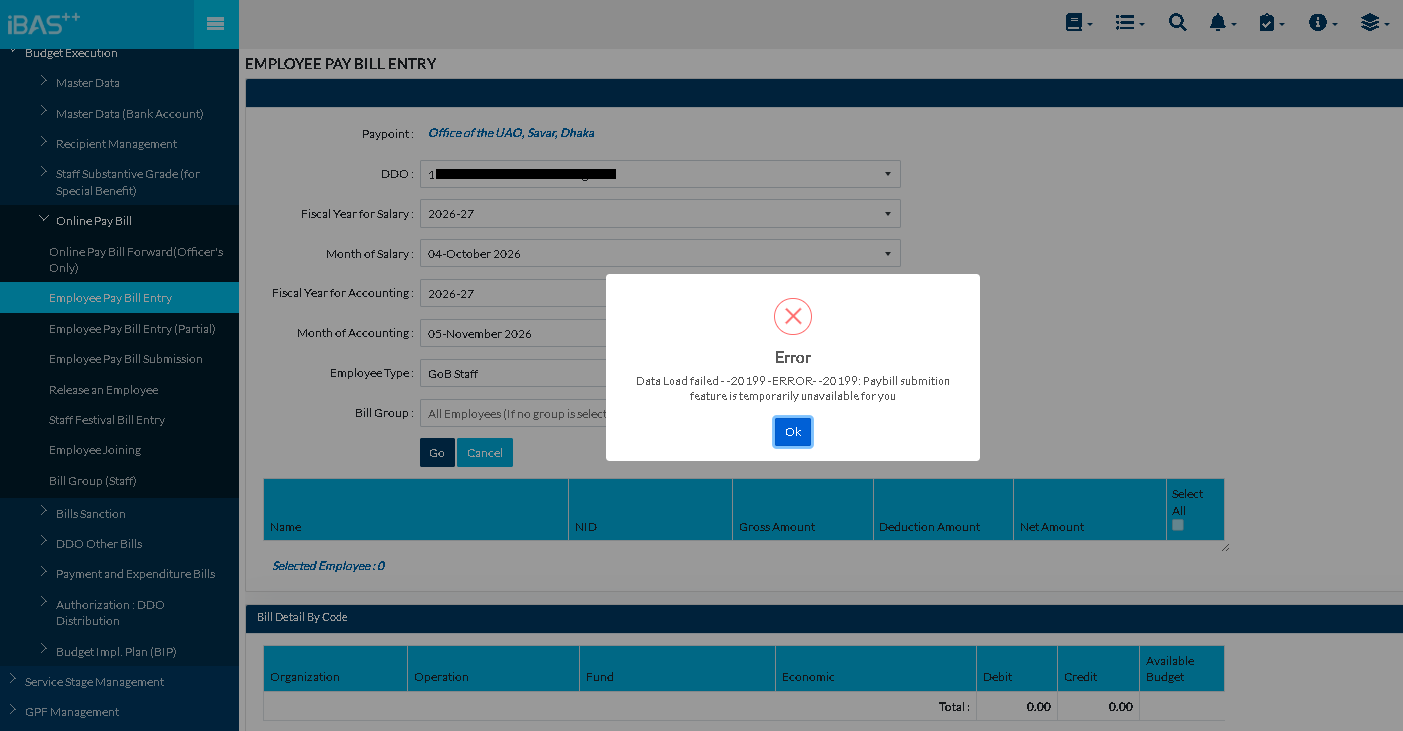Open the info circle icon menu
Image resolution: width=1403 pixels, height=731 pixels.
click(1323, 23)
